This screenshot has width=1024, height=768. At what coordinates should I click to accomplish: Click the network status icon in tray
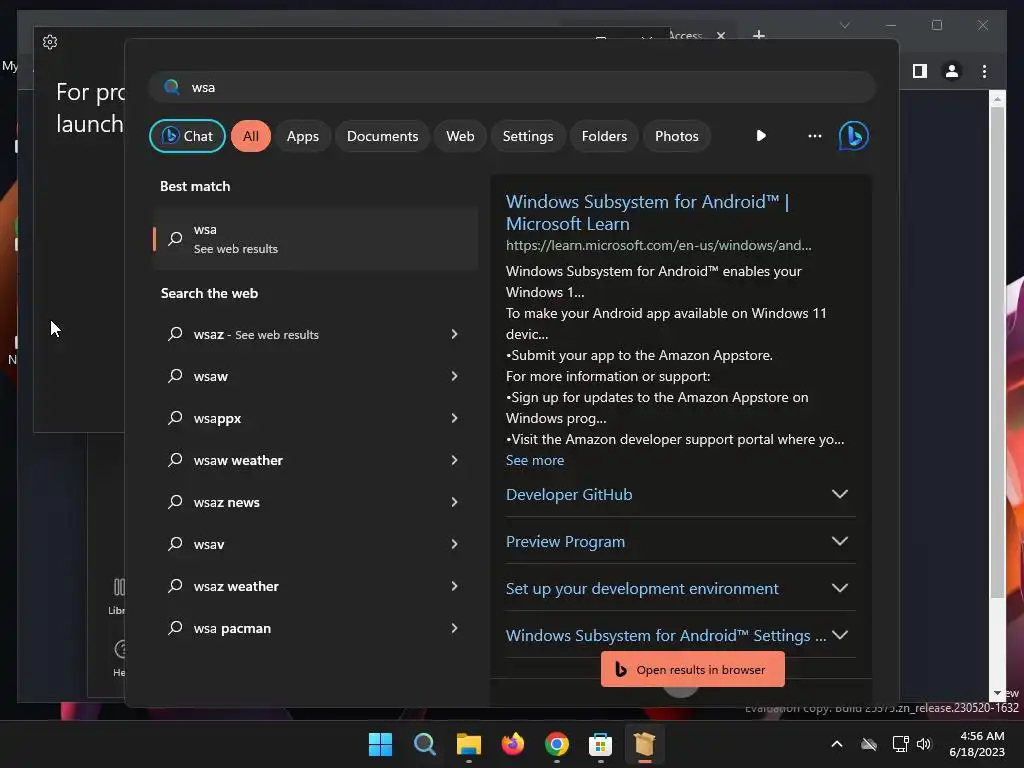[x=901, y=744]
